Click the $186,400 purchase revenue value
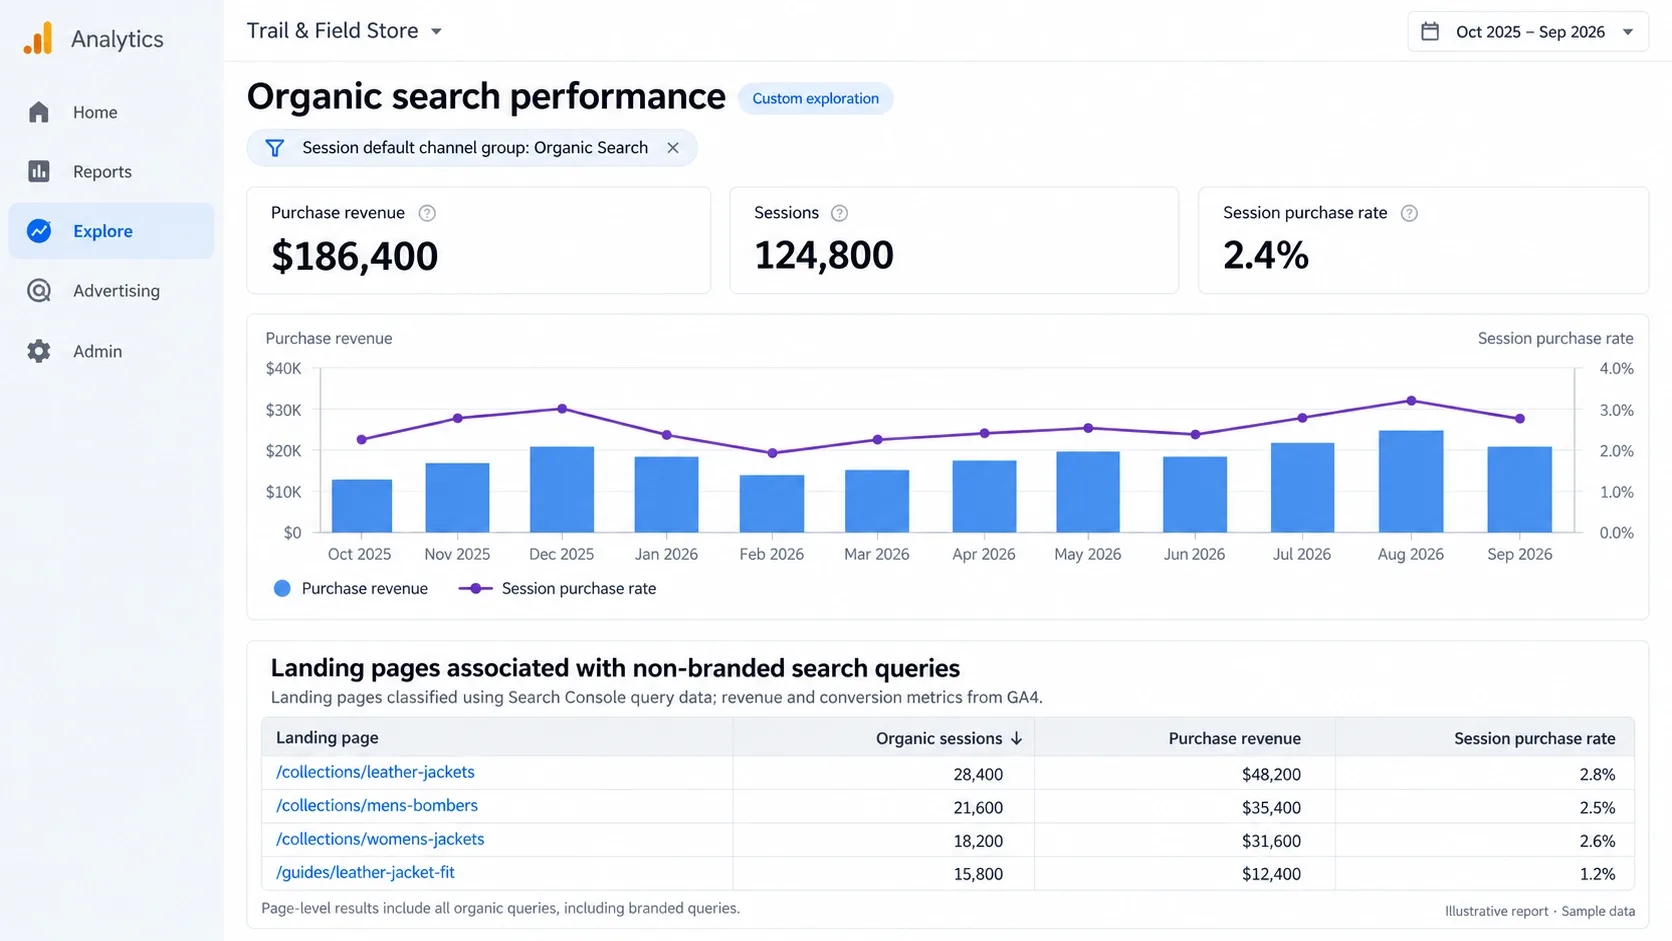 pyautogui.click(x=354, y=256)
